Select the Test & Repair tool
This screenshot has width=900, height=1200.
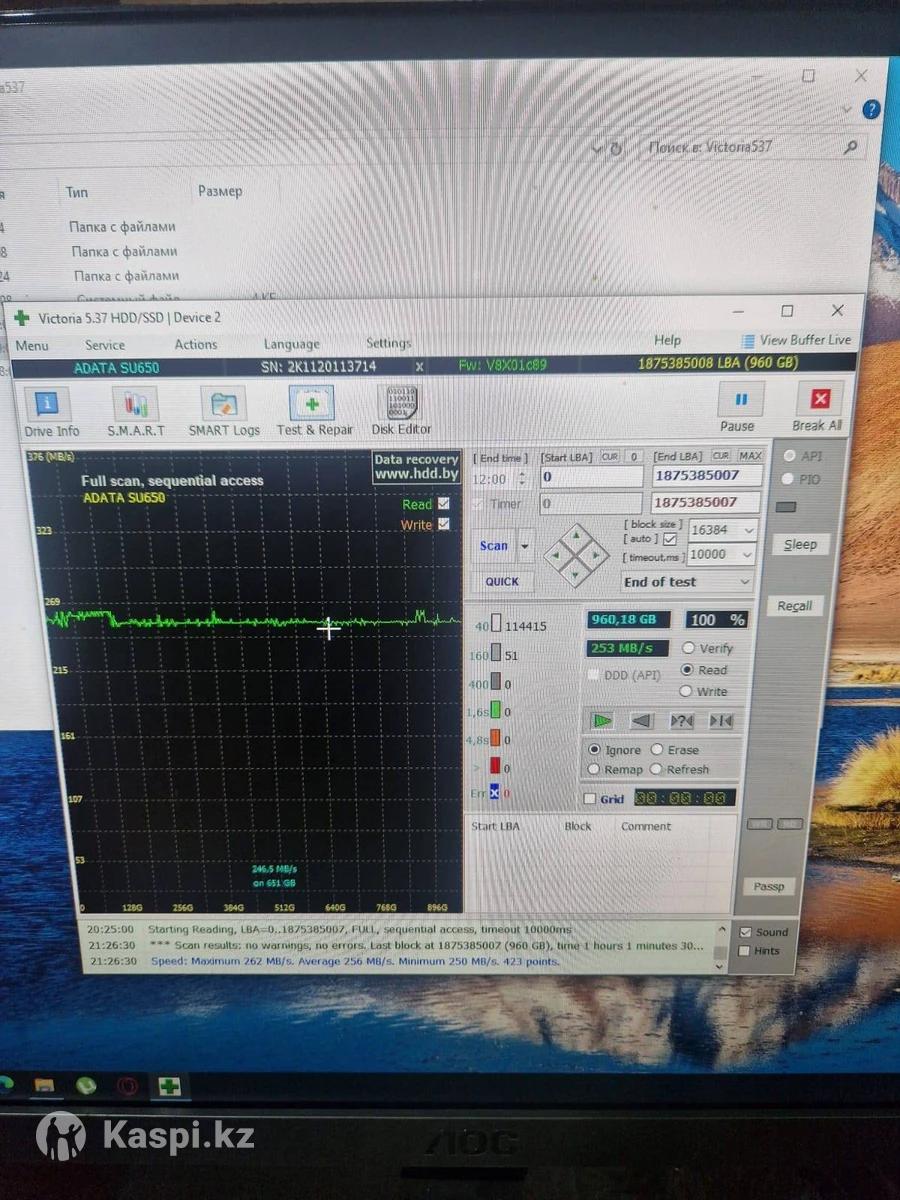(313, 411)
